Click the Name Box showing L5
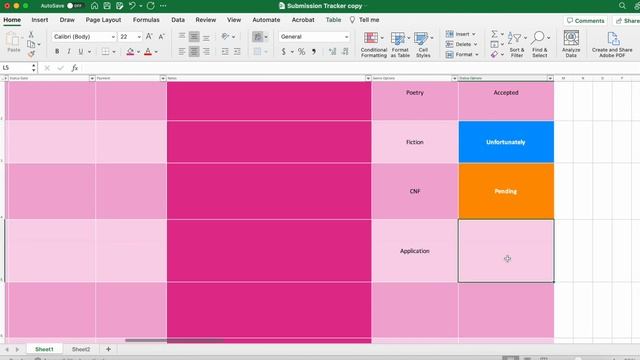 click(16, 68)
